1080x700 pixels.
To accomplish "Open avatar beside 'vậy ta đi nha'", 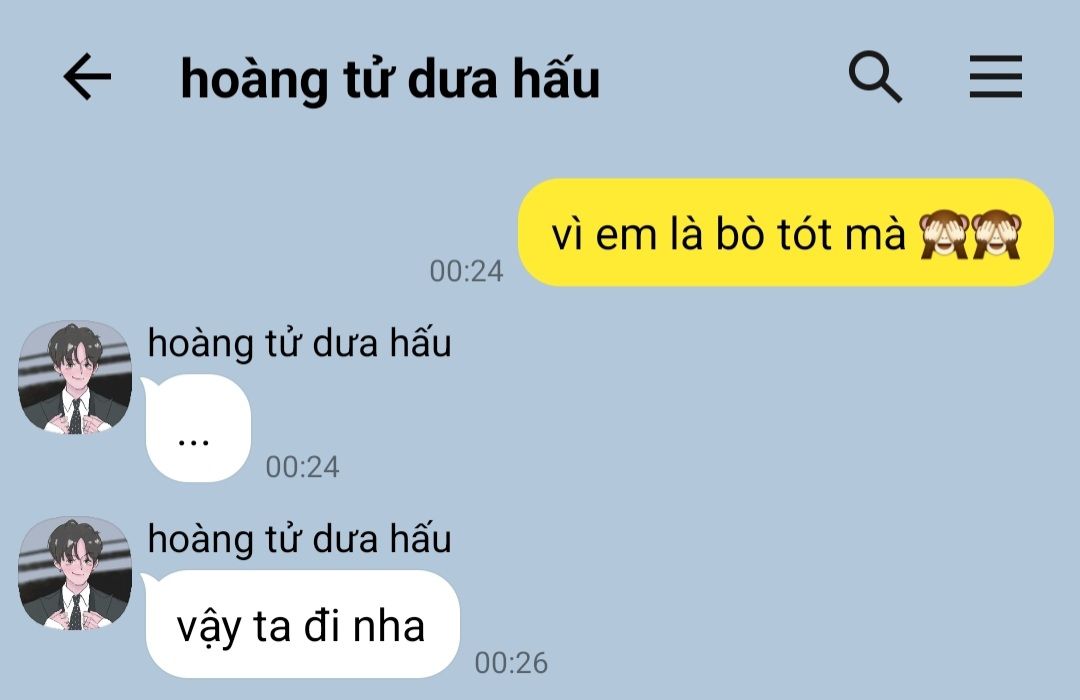I will (x=75, y=573).
